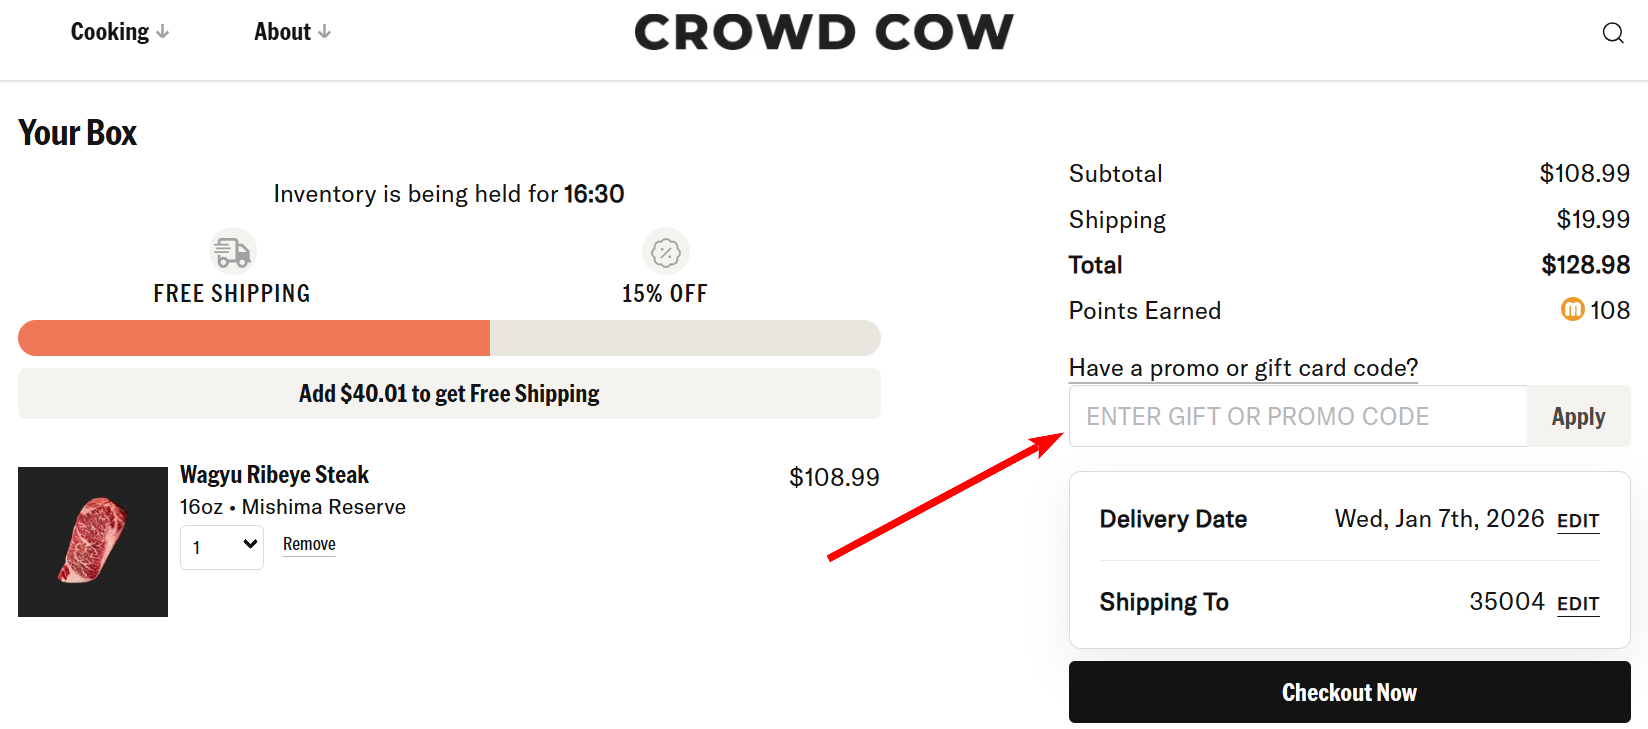This screenshot has width=1648, height=729.
Task: Click the Checkout Now button
Action: coord(1349,691)
